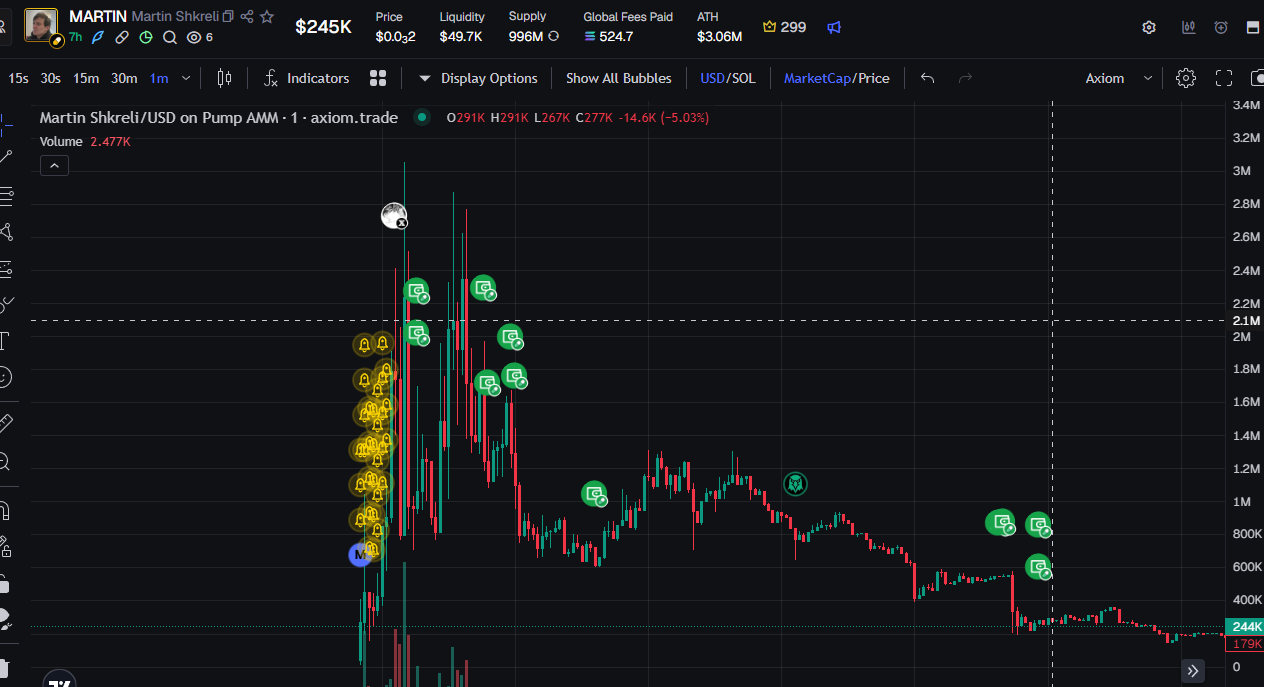Open the token's link icon
The image size is (1264, 687).
(x=122, y=37)
